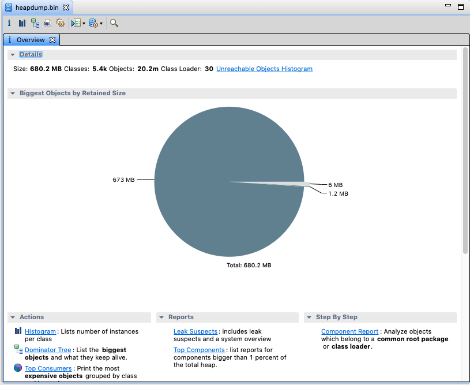Click the Total: 680.2 MB label
Screen dimensions: 470x385
249,265
